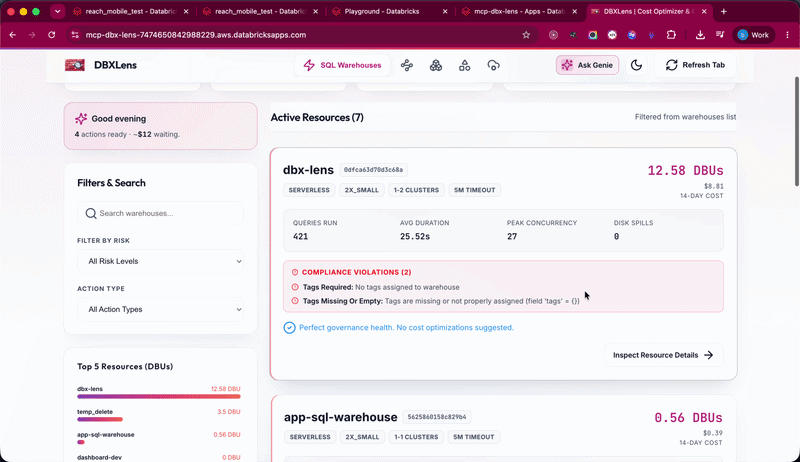Screen dimensions: 800x462
Task: Click the dbx-lens warehouse ID chip
Action: point(373,170)
